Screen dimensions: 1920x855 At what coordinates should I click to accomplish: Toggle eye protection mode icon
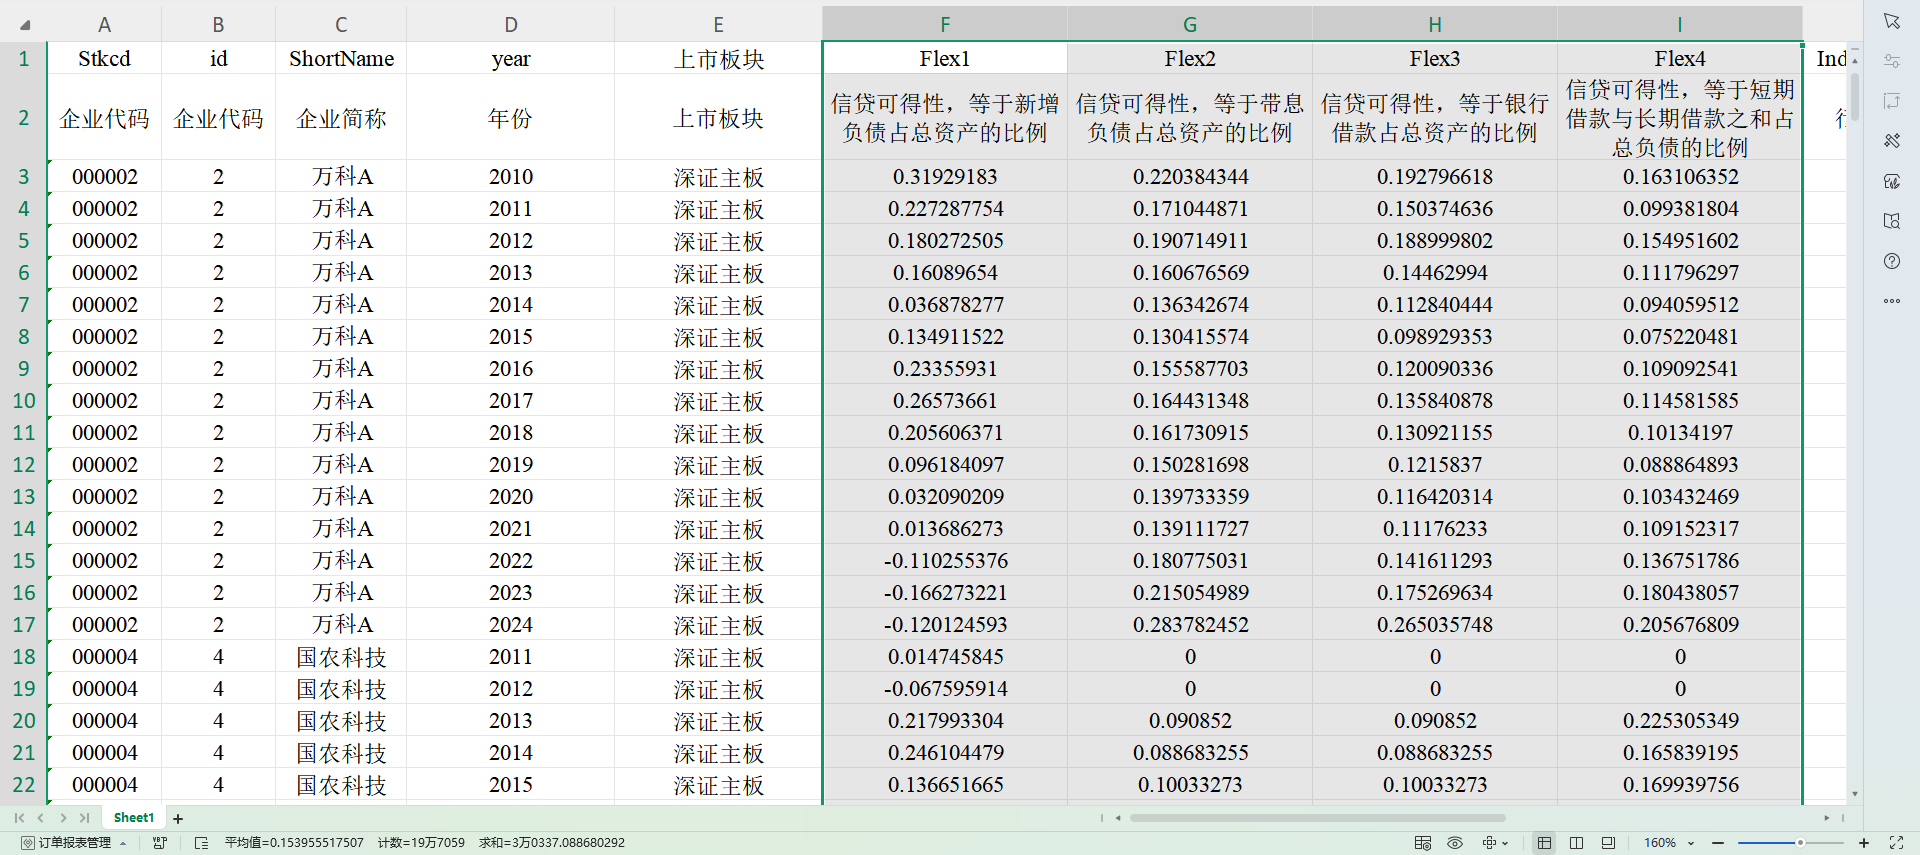tap(1455, 843)
